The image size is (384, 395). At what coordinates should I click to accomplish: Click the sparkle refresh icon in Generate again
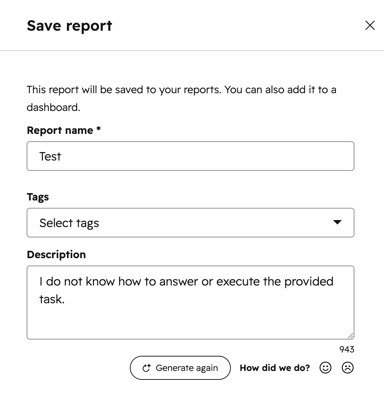pos(146,368)
